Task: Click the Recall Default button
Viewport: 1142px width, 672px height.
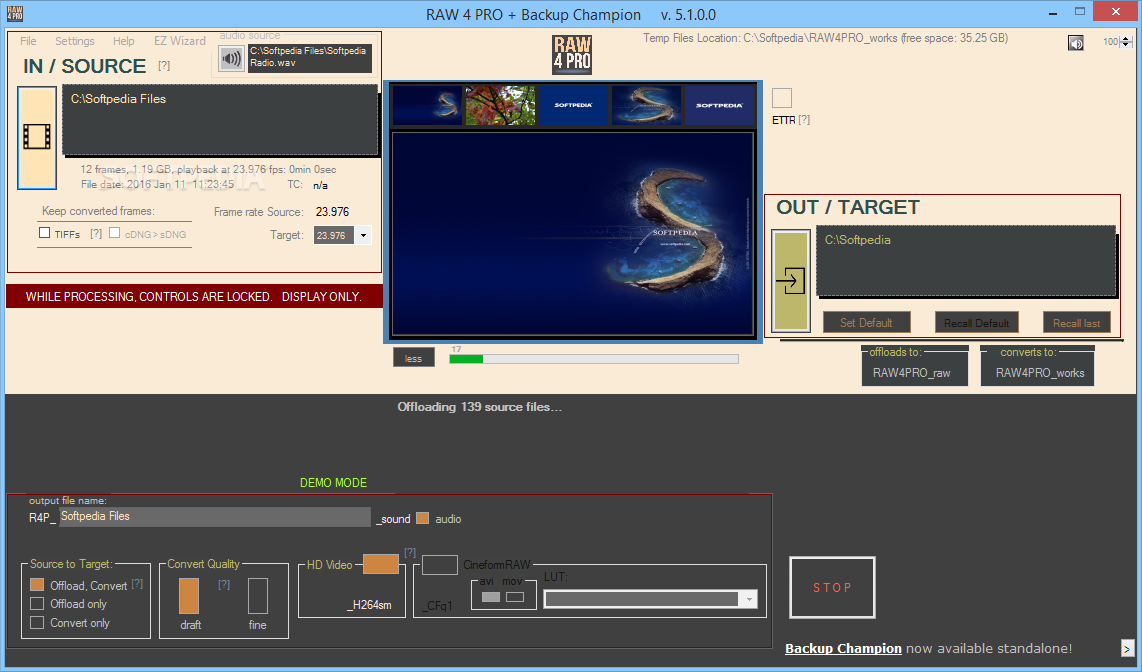Action: tap(977, 323)
